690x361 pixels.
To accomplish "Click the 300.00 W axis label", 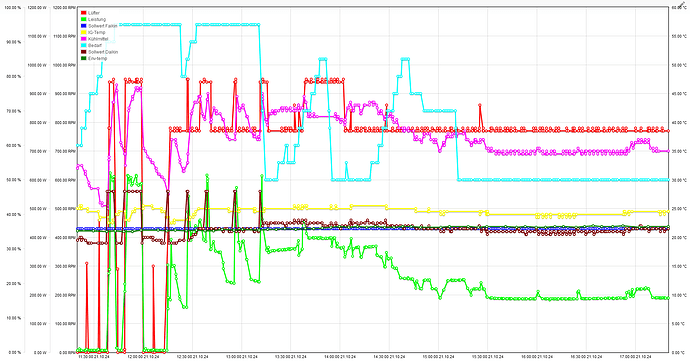I will click(38, 266).
